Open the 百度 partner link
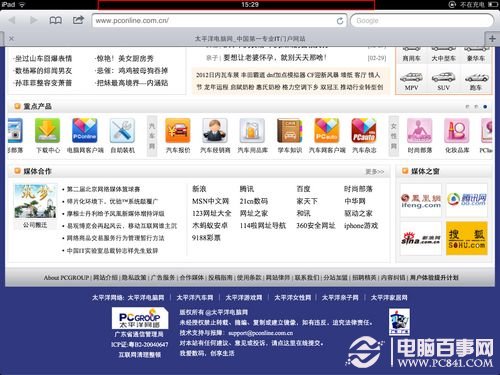 pyautogui.click(x=303, y=189)
